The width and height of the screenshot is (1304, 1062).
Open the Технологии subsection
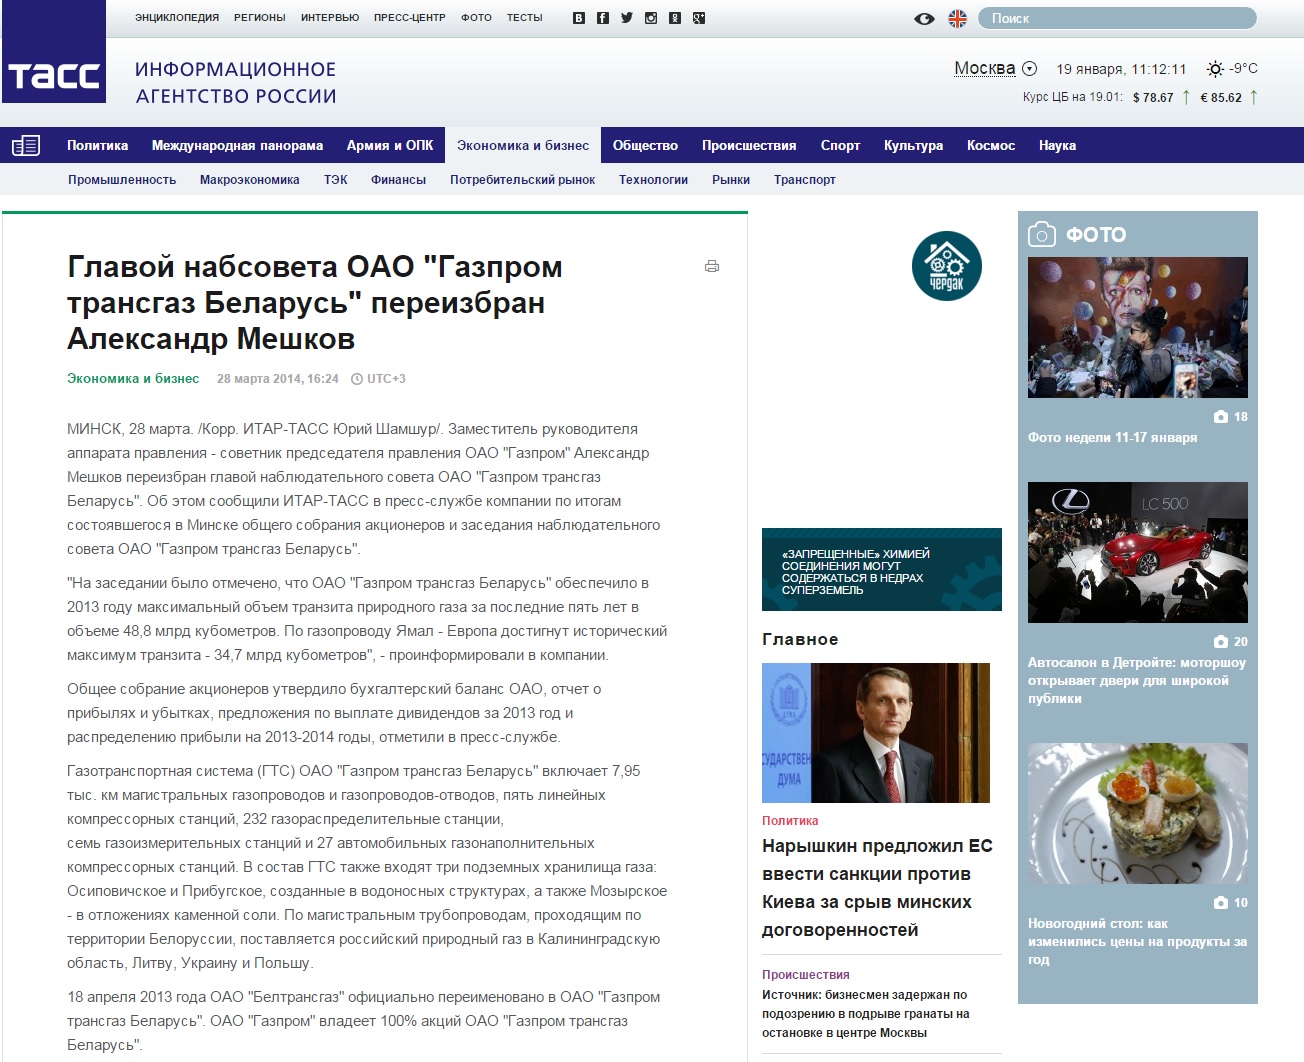pos(653,180)
